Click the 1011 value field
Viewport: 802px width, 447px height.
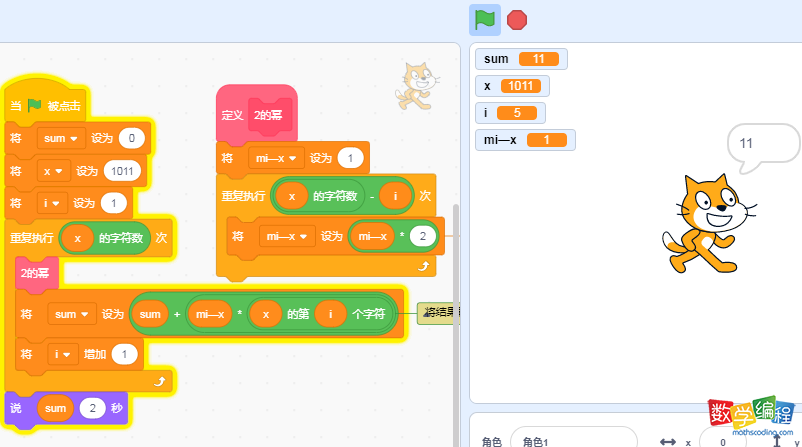tap(125, 171)
